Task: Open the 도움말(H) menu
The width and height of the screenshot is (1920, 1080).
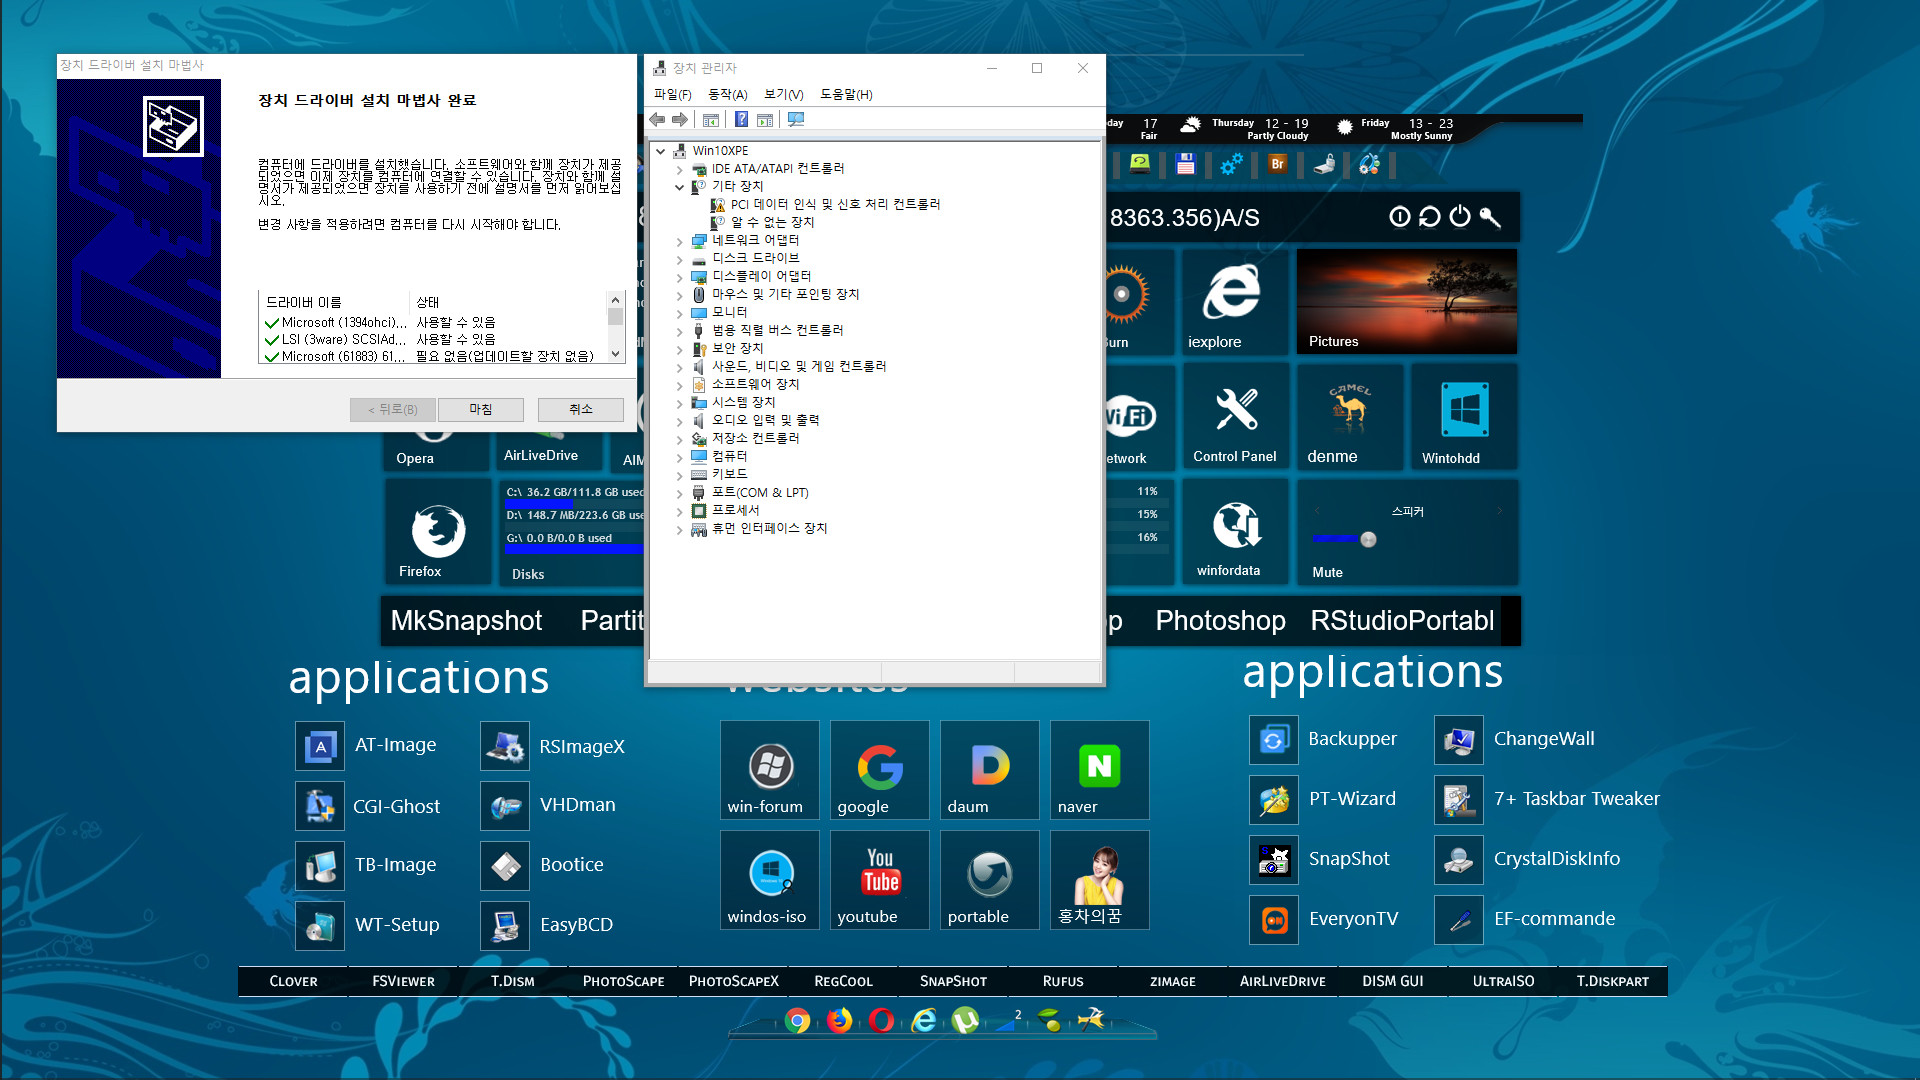Action: click(x=846, y=94)
